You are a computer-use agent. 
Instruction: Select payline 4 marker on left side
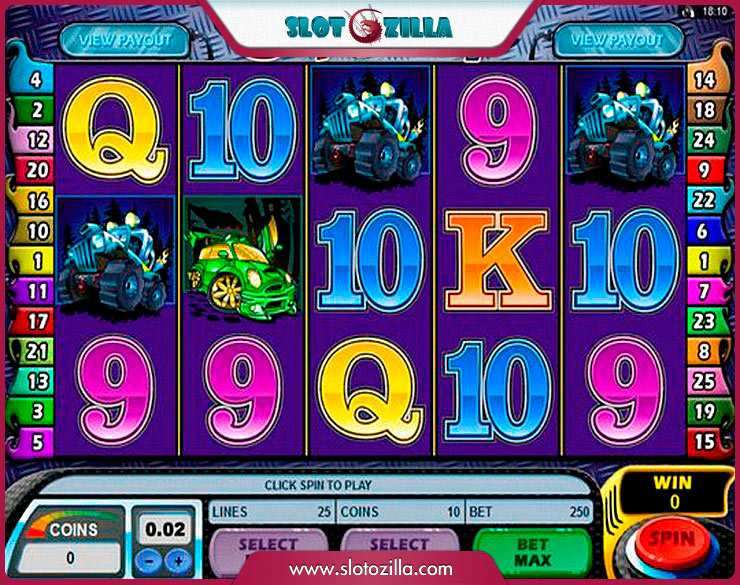click(34, 80)
